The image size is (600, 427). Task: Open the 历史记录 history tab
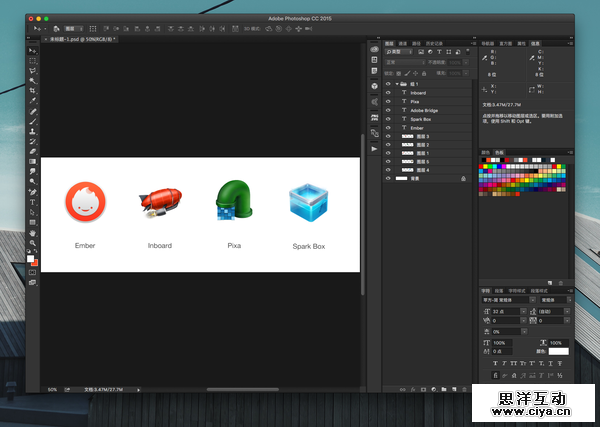pos(435,44)
